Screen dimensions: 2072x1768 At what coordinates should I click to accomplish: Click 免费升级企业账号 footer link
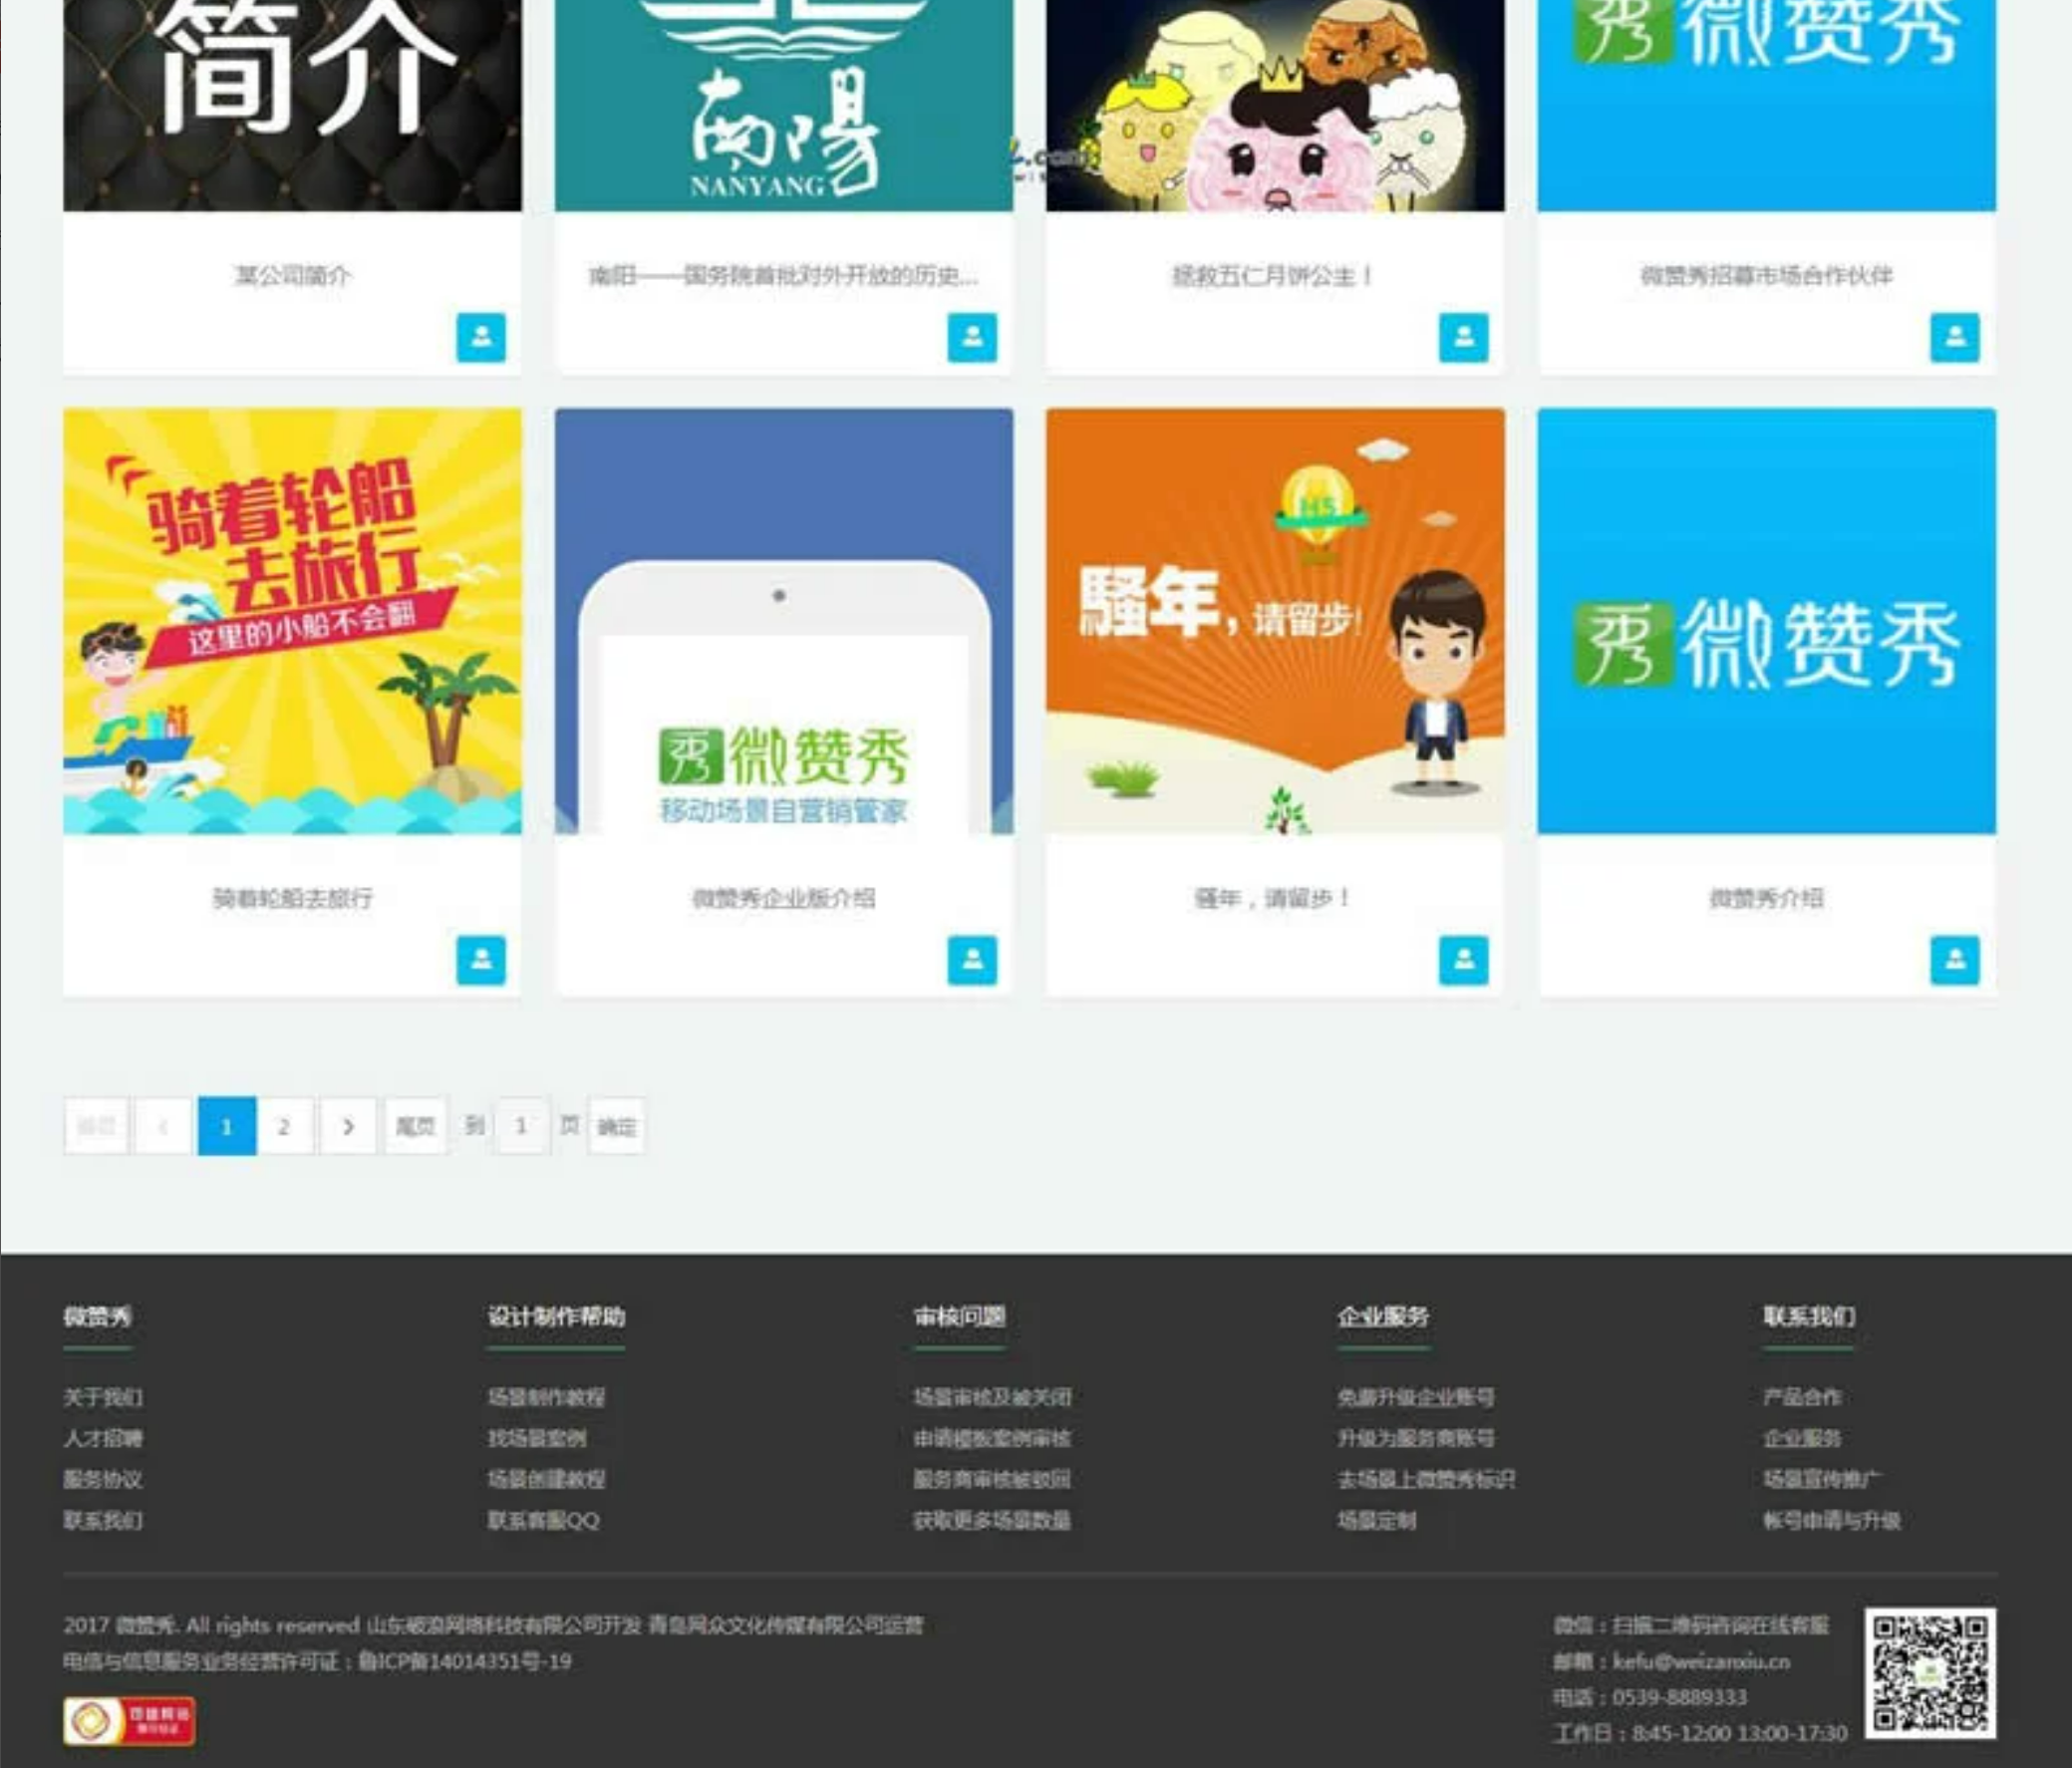point(1416,1397)
